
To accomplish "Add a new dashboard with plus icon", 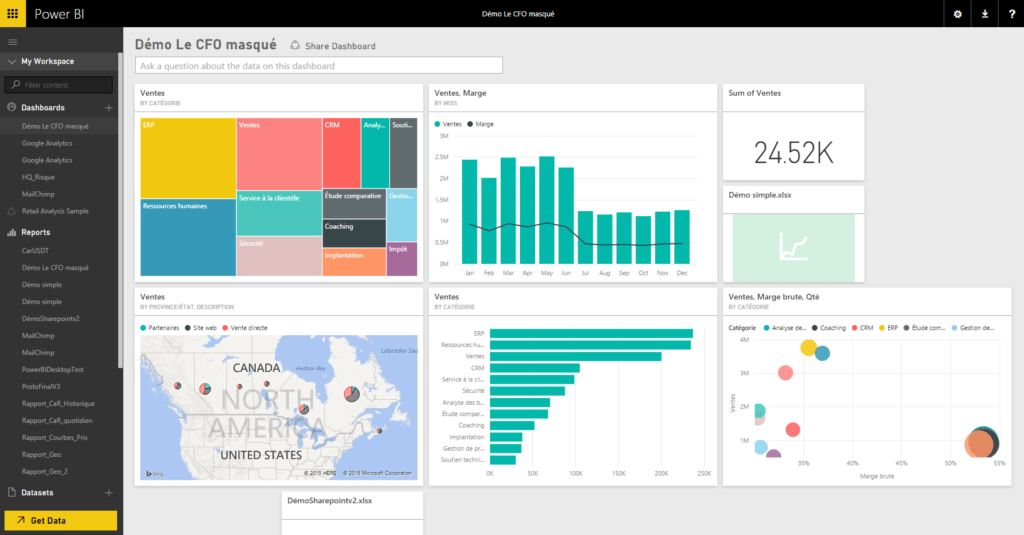I will (109, 107).
